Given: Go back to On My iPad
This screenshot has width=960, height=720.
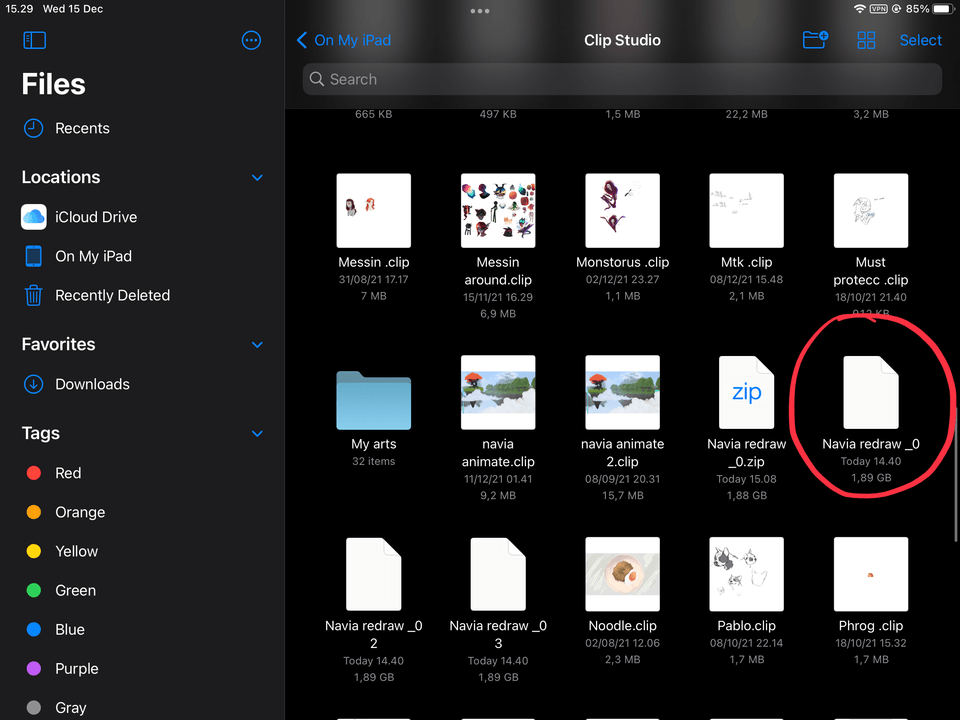Looking at the screenshot, I should 344,40.
